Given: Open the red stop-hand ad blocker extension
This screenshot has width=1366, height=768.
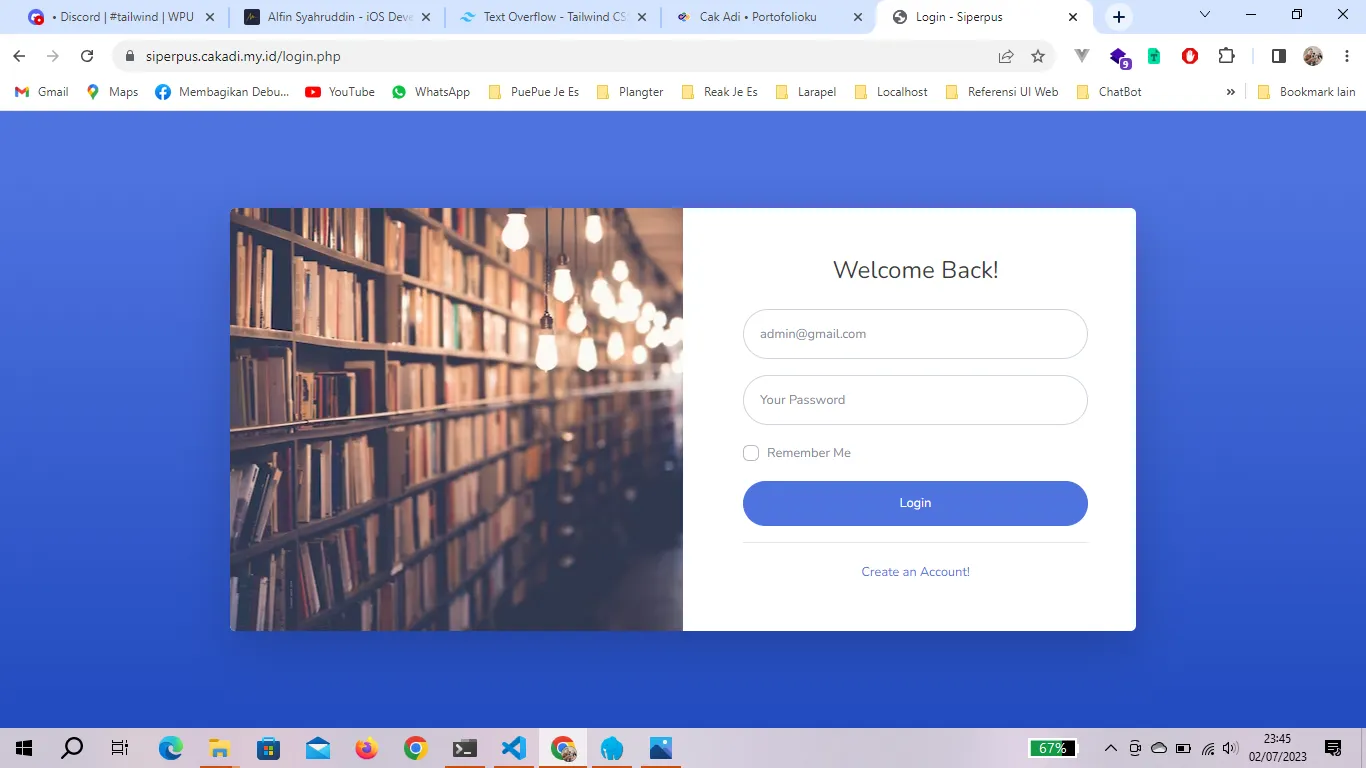Looking at the screenshot, I should (x=1190, y=57).
